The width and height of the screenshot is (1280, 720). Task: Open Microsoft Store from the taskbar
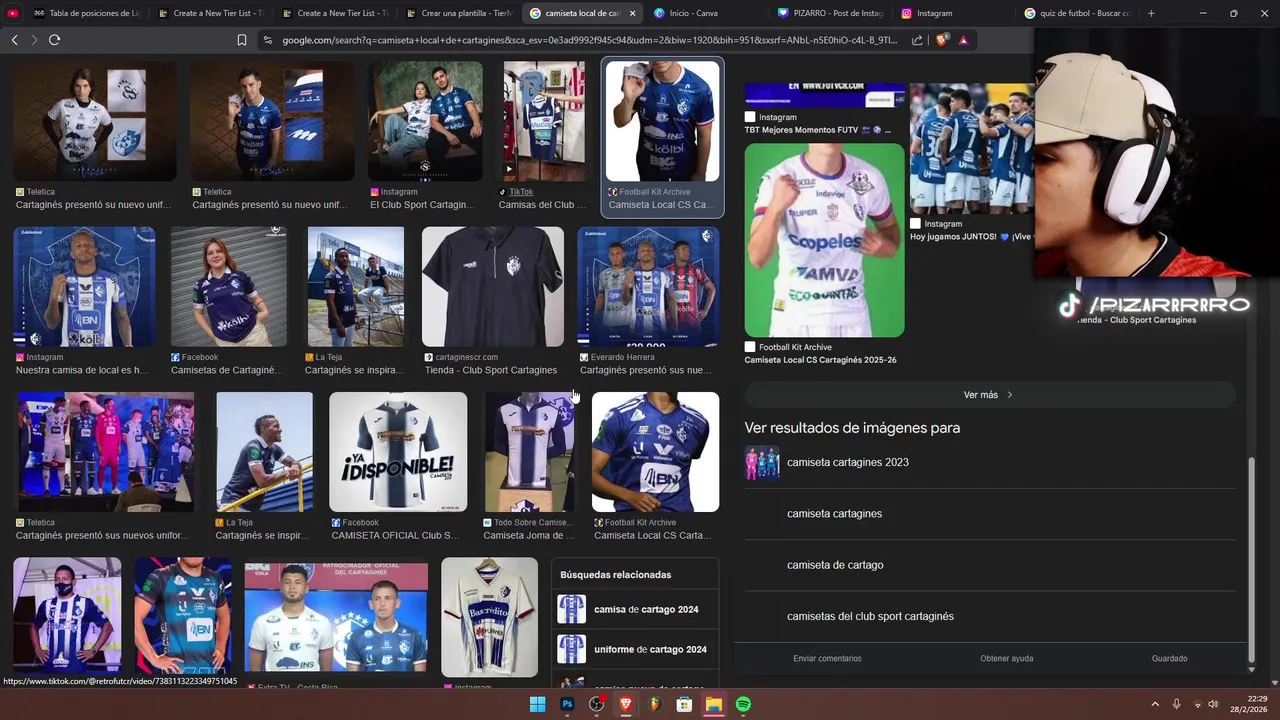pos(684,704)
